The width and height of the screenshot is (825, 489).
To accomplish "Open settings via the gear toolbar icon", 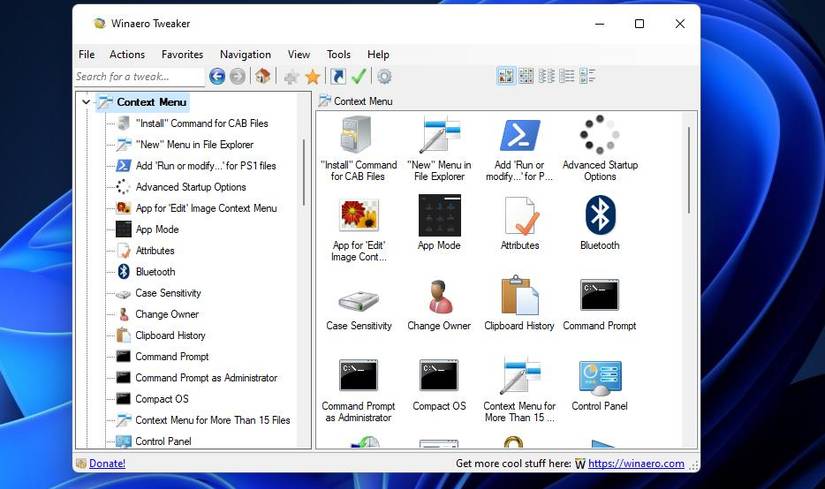I will click(385, 76).
